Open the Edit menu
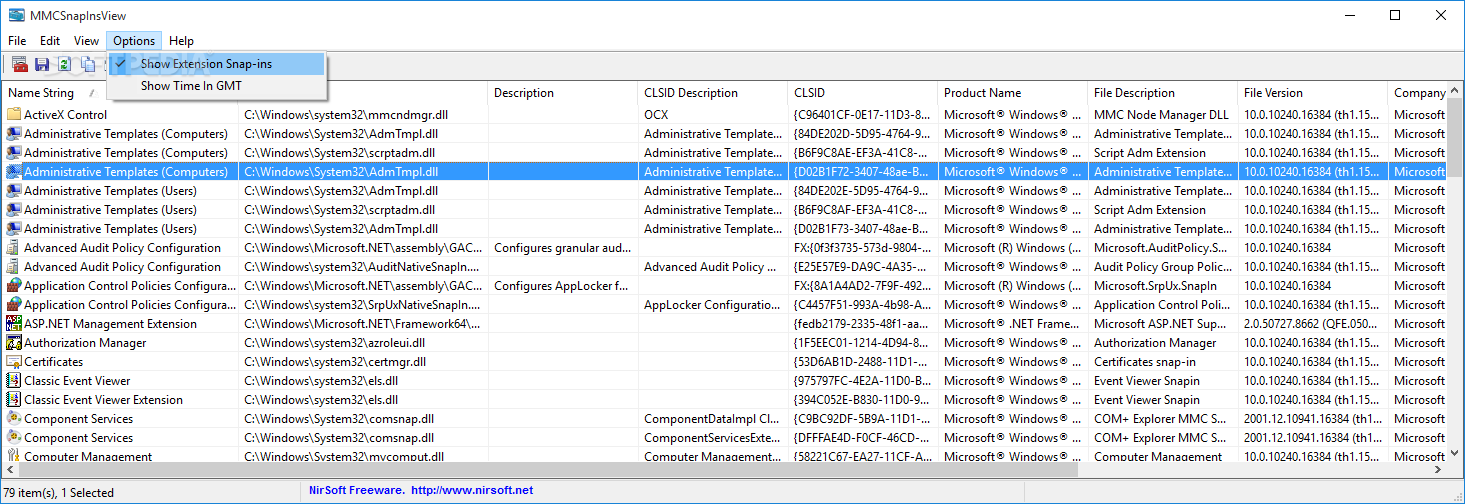The width and height of the screenshot is (1465, 504). 50,41
